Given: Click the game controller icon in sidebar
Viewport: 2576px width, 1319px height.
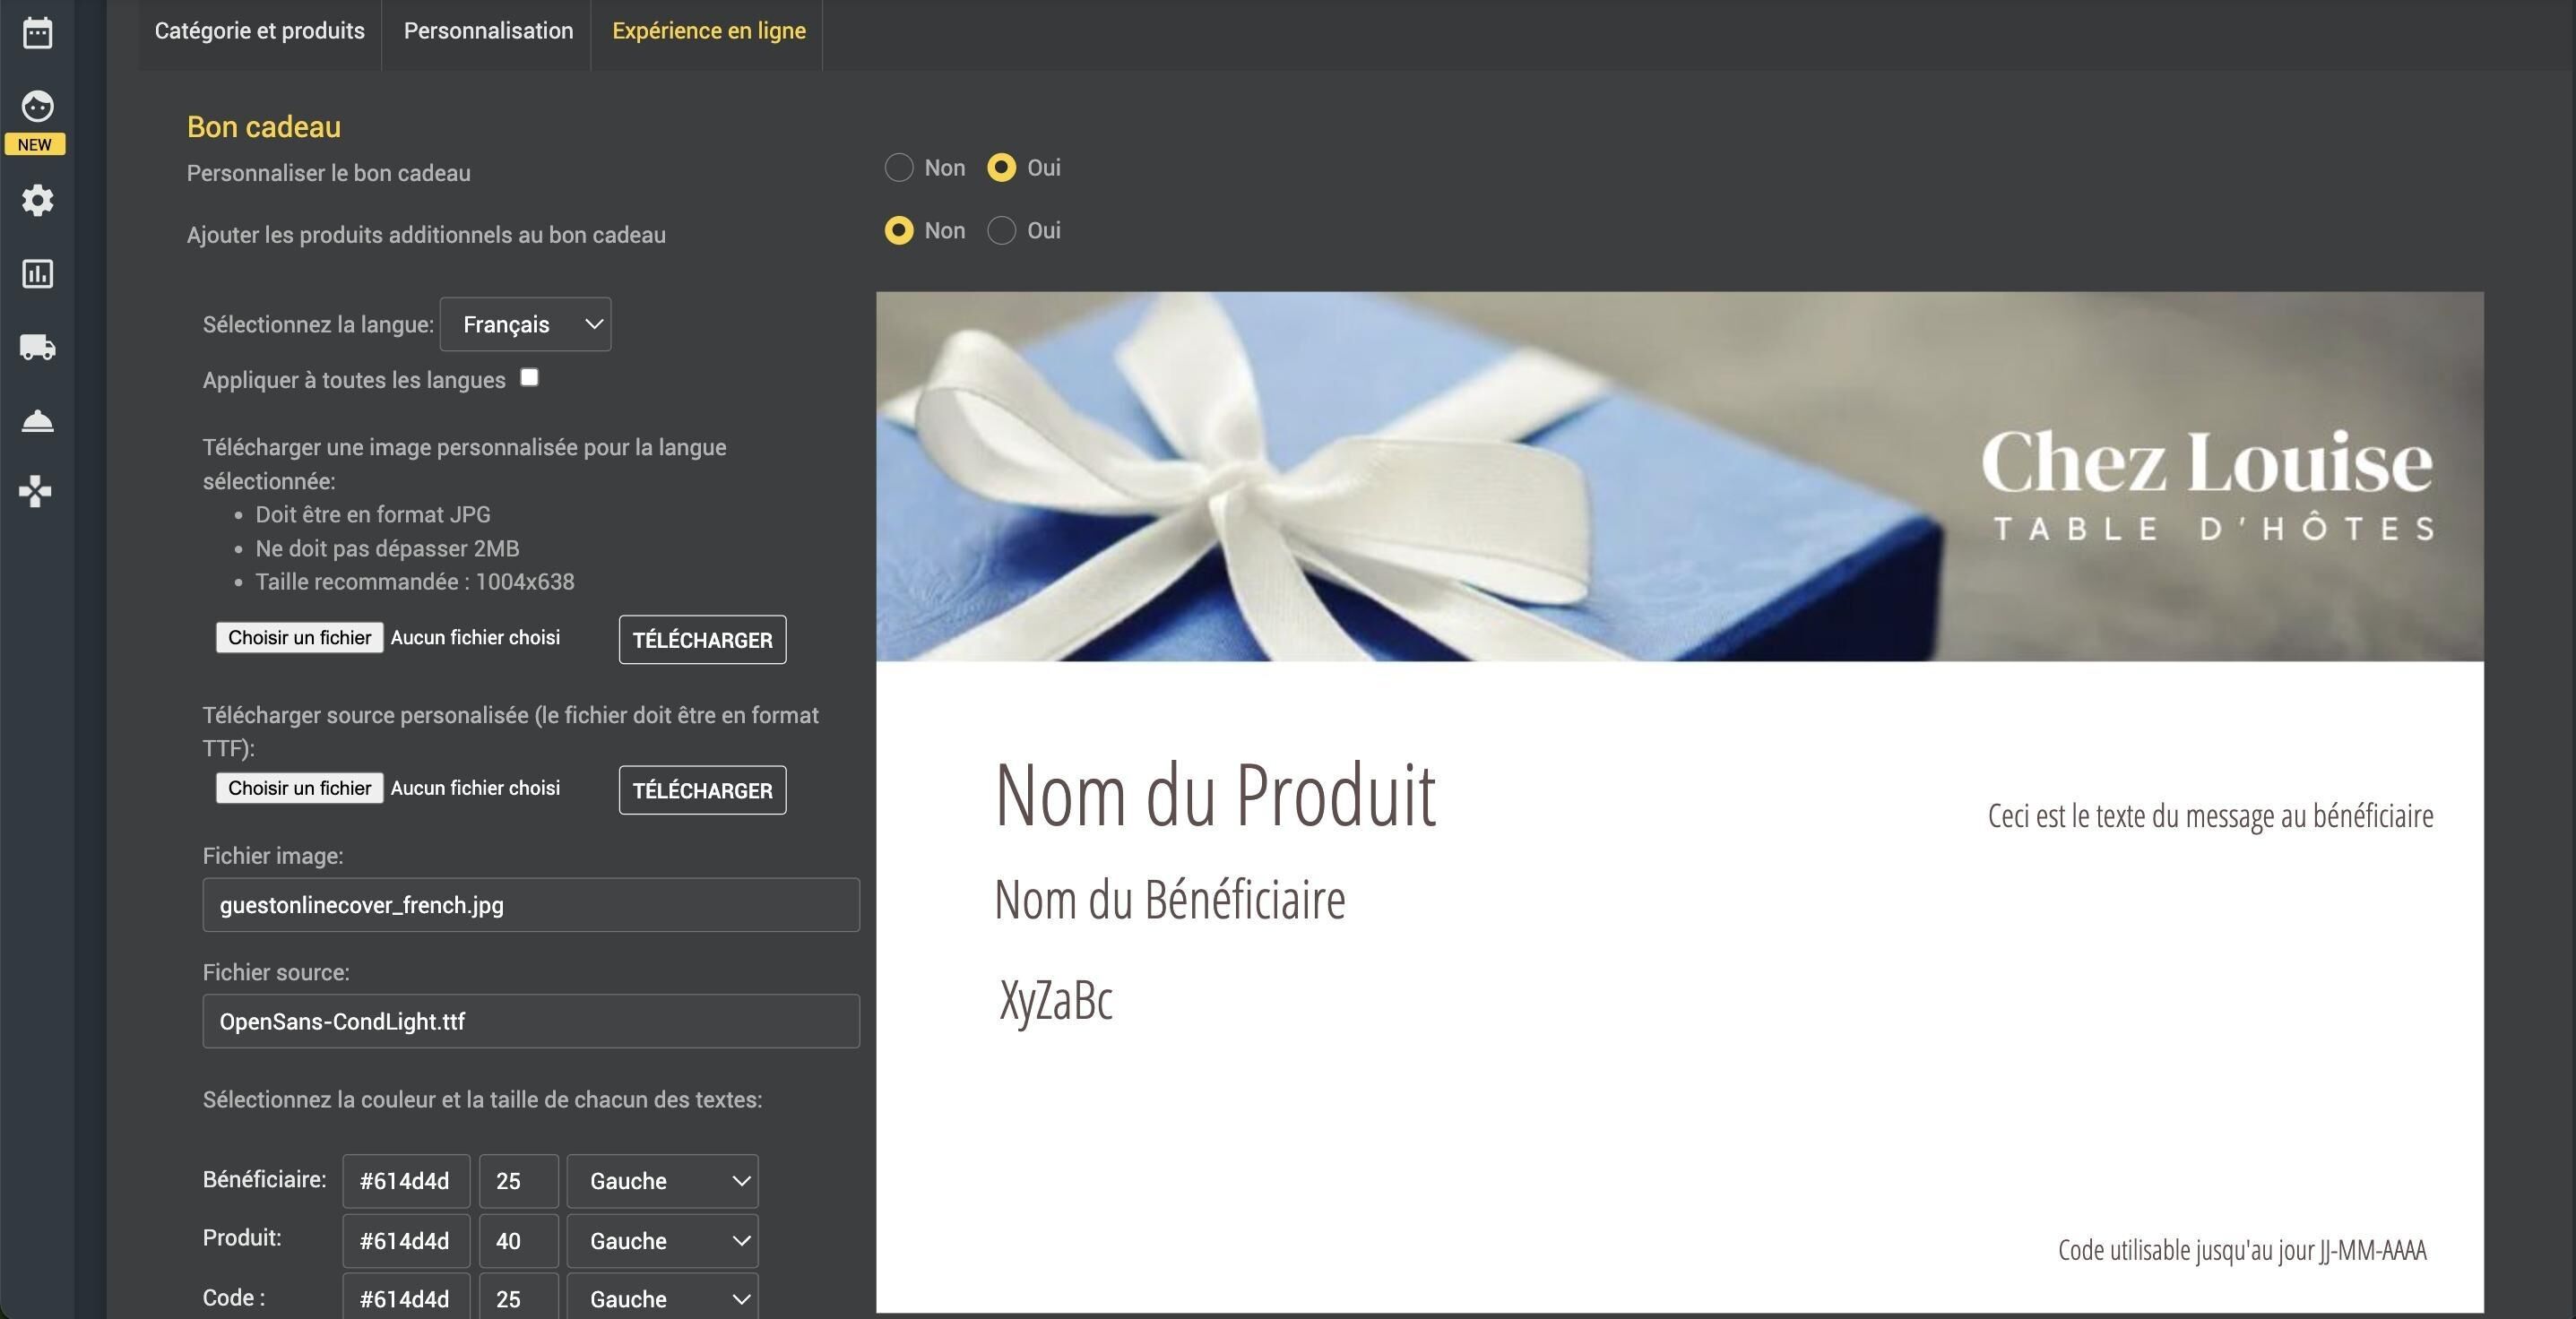Looking at the screenshot, I should [x=35, y=491].
